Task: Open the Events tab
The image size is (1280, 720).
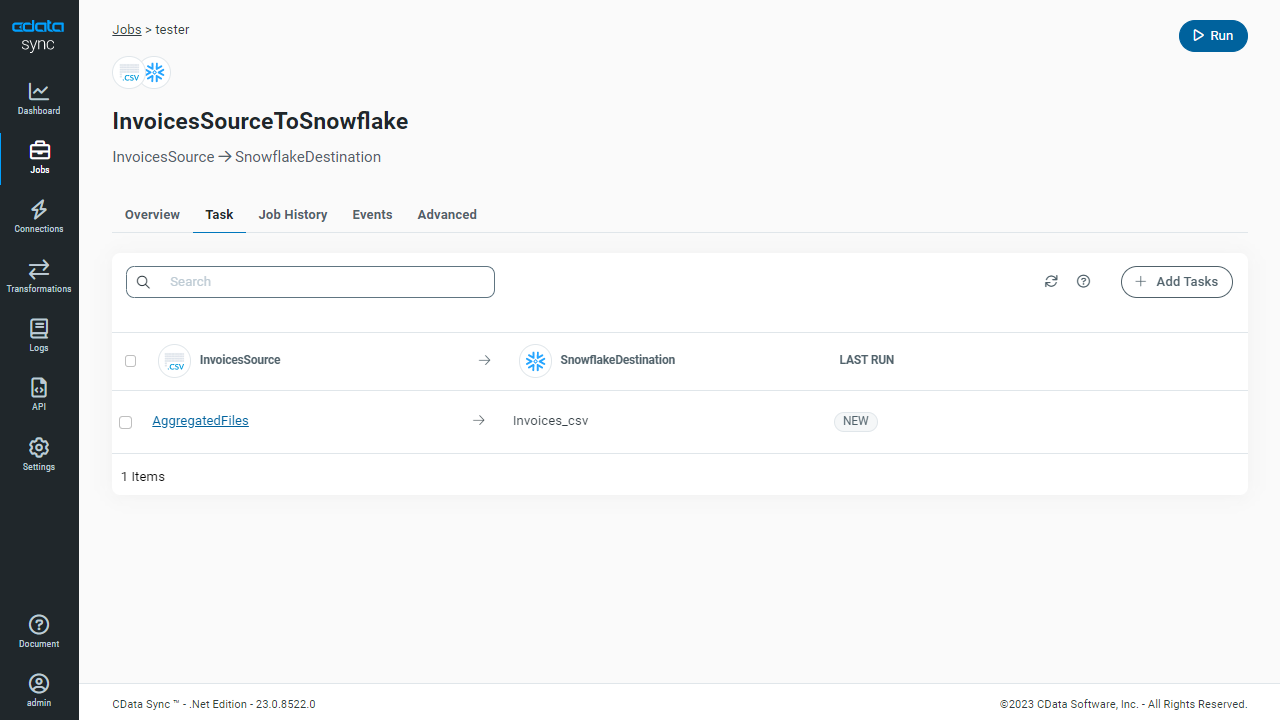Action: [372, 215]
